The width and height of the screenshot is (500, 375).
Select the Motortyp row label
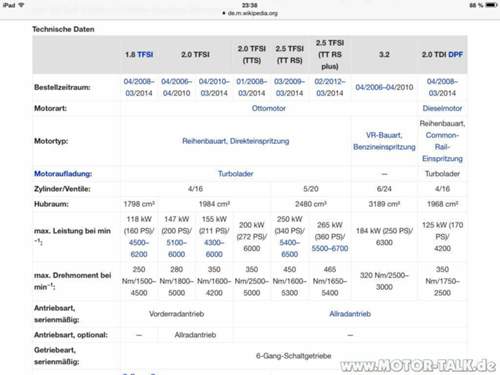tap(51, 141)
